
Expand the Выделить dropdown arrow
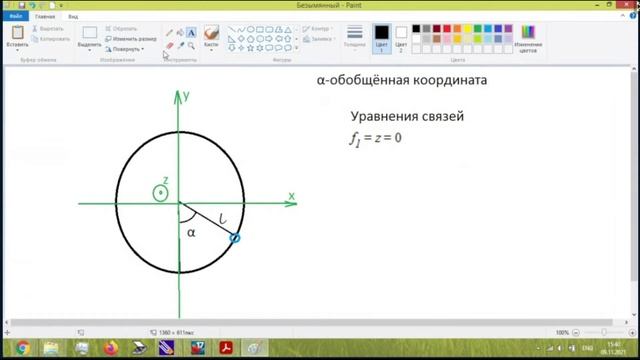[89, 50]
